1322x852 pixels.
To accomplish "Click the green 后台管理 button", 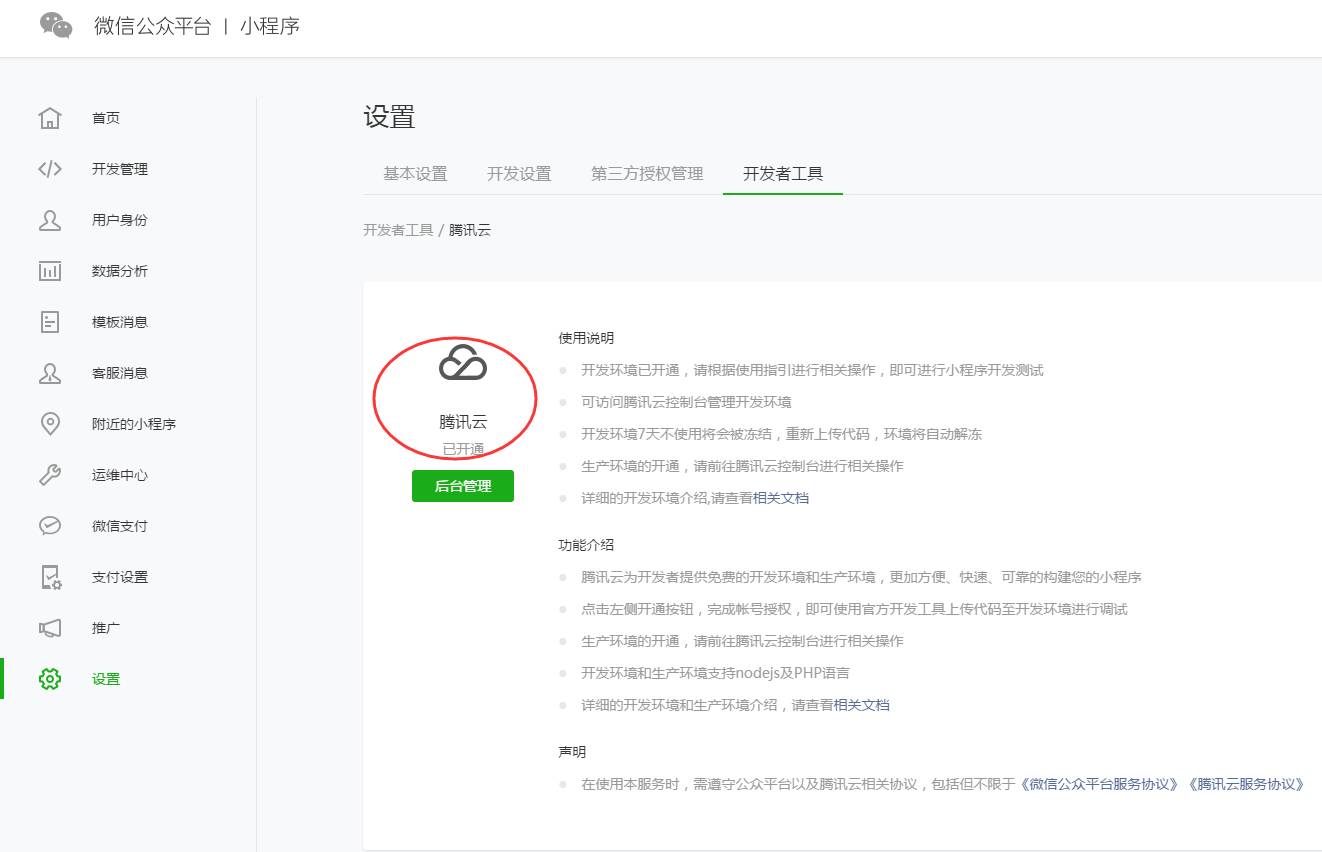I will (463, 486).
